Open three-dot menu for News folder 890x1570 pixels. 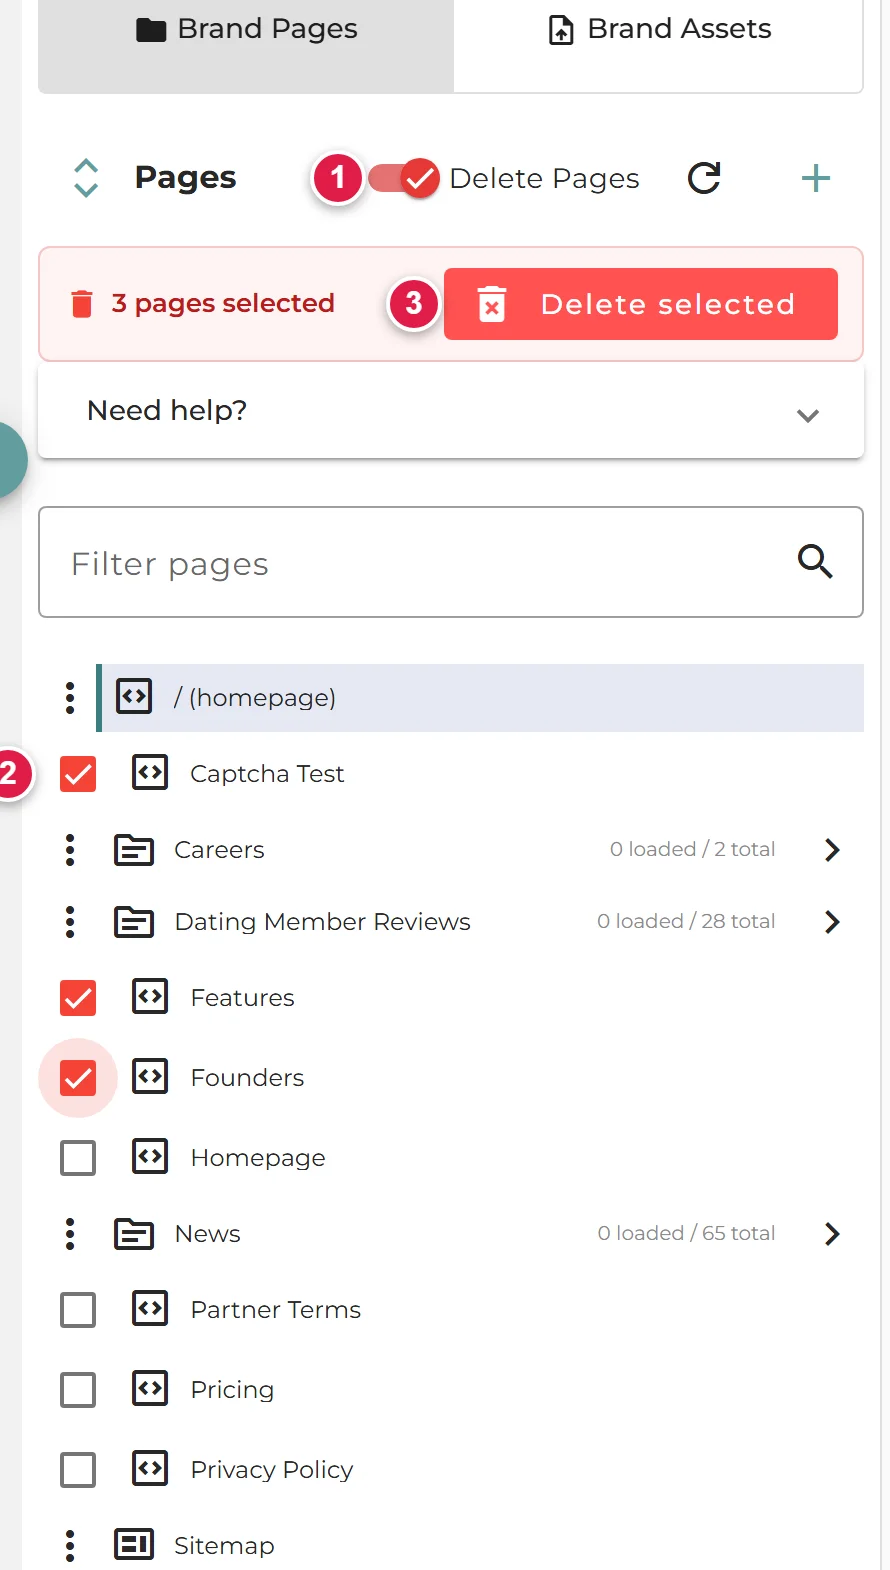click(70, 1234)
